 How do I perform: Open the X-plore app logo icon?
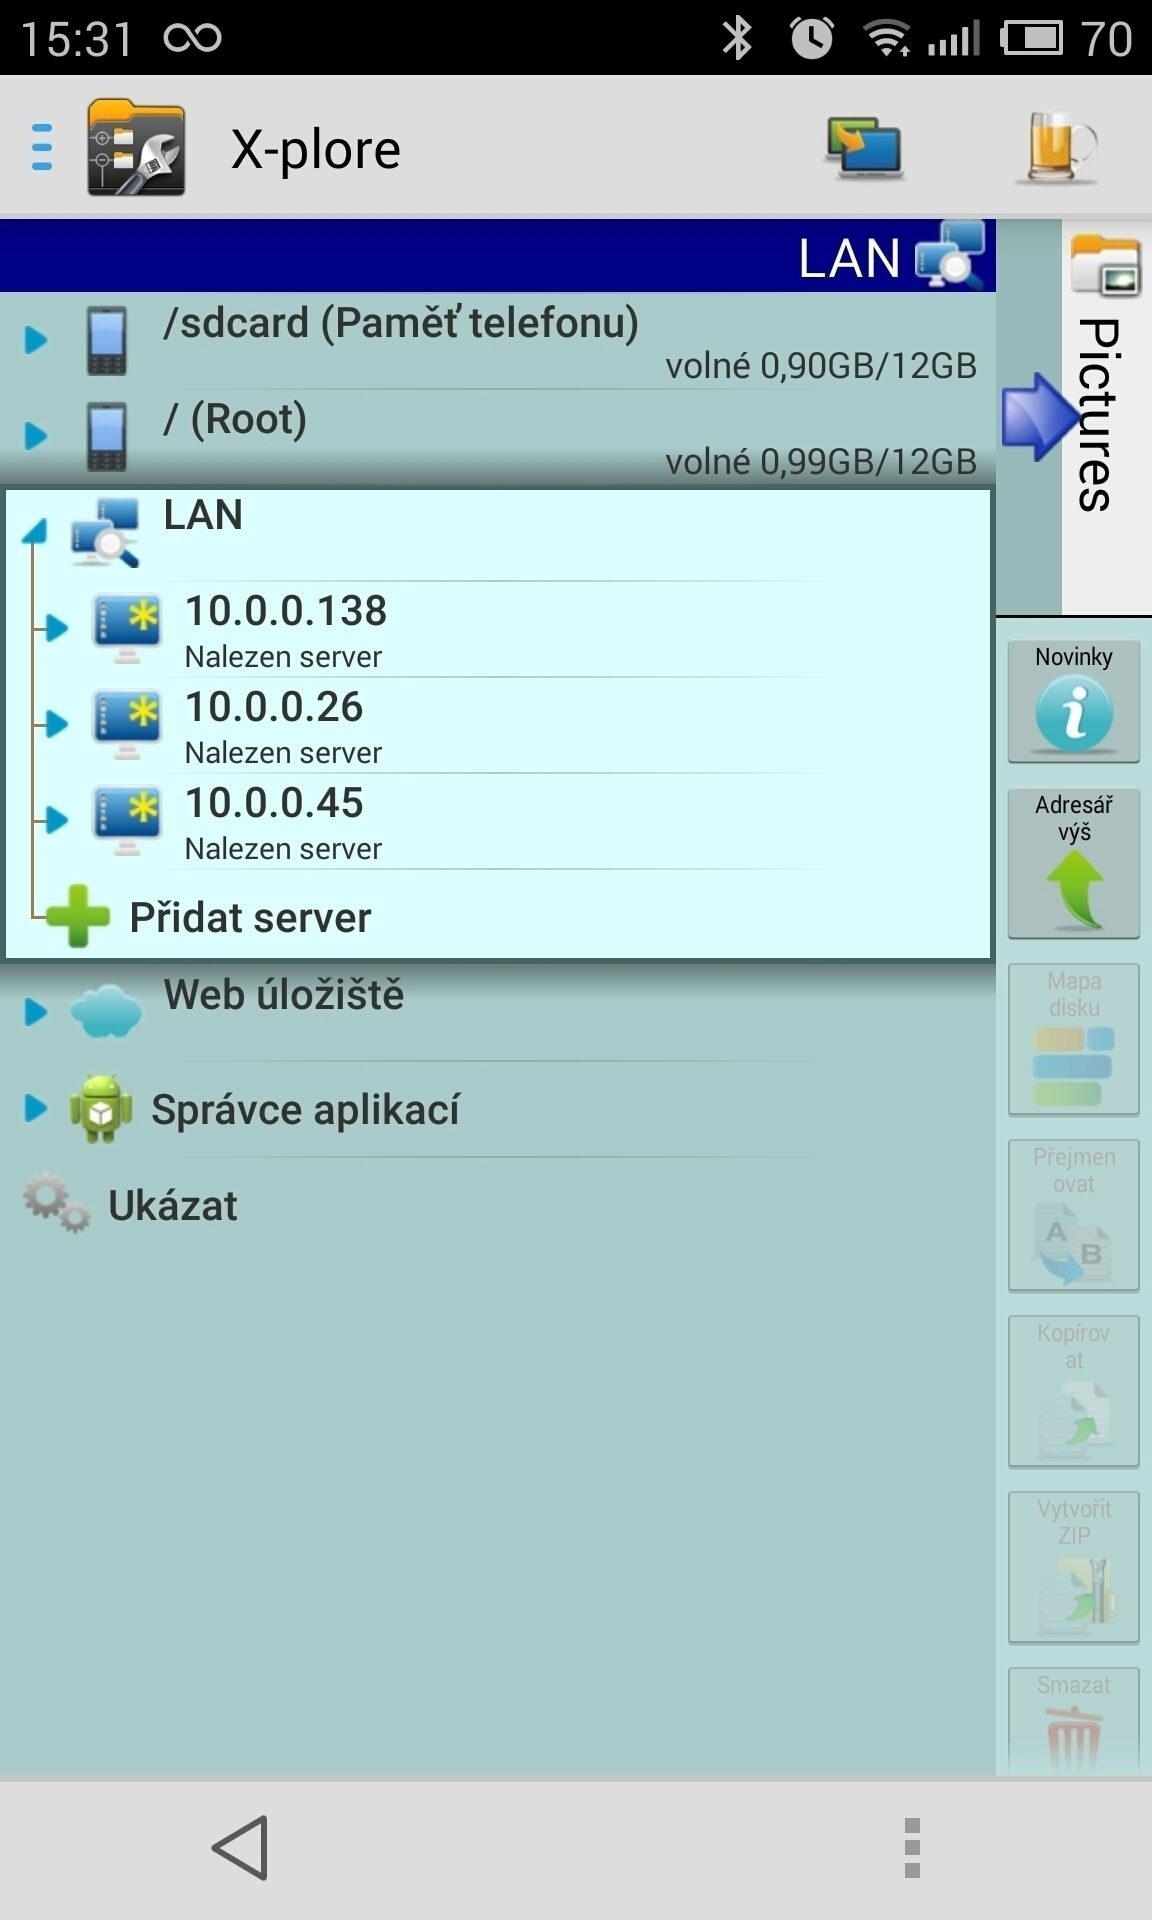(x=136, y=147)
